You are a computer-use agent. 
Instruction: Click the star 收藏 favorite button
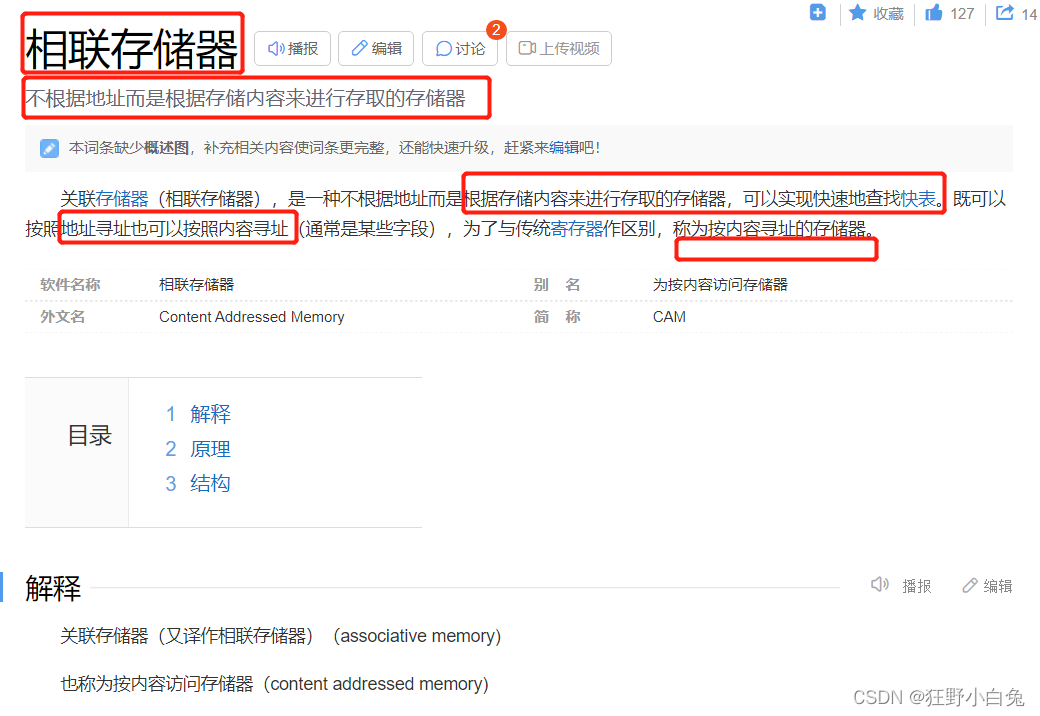[x=876, y=13]
